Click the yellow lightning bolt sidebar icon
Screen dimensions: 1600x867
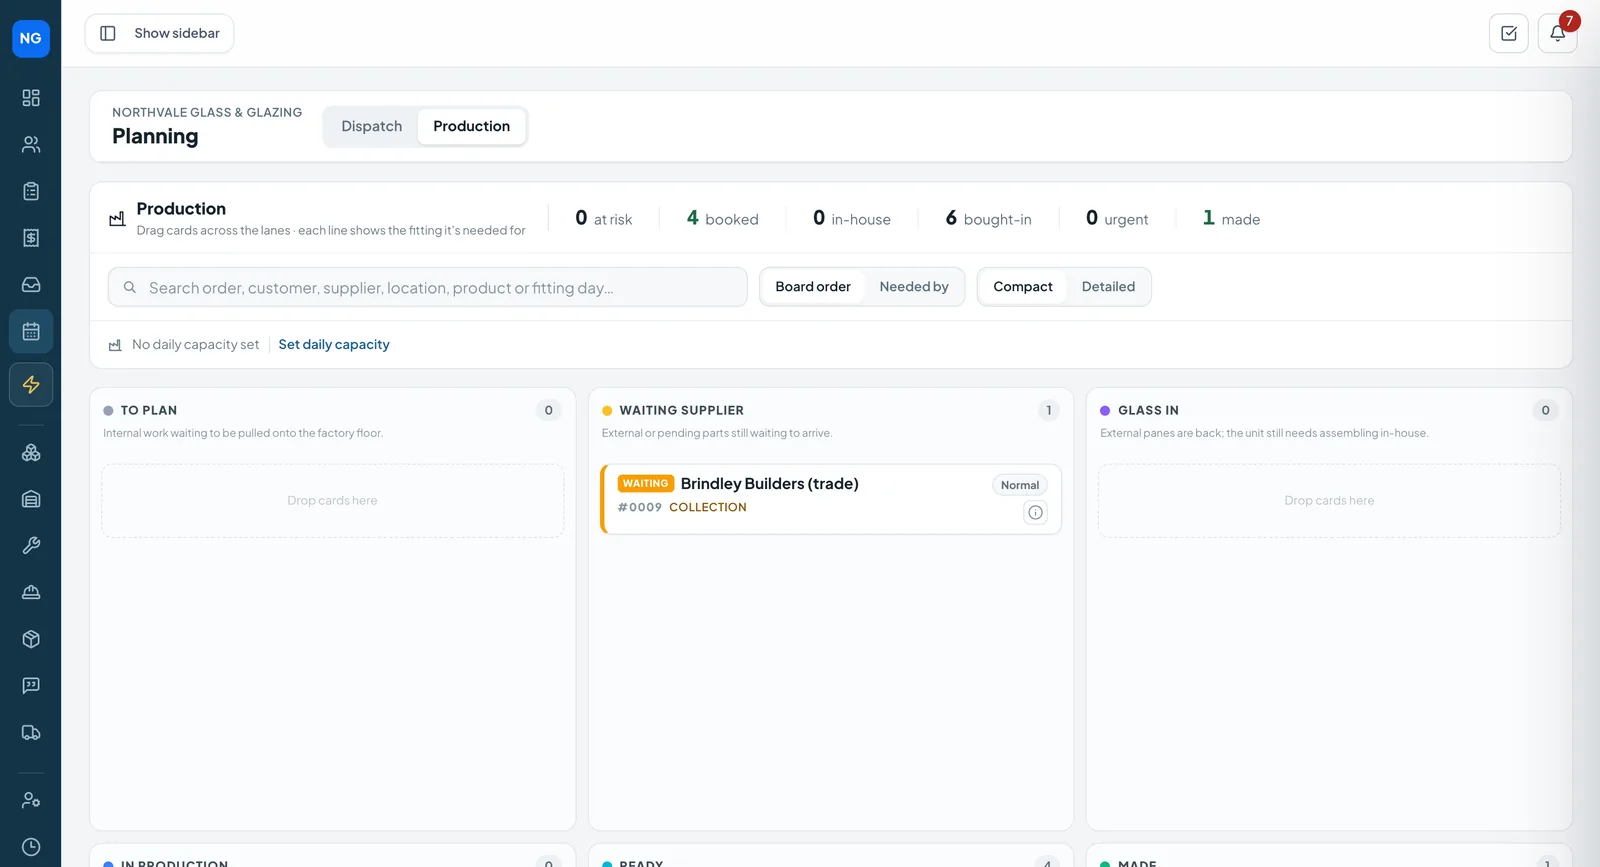pos(31,384)
